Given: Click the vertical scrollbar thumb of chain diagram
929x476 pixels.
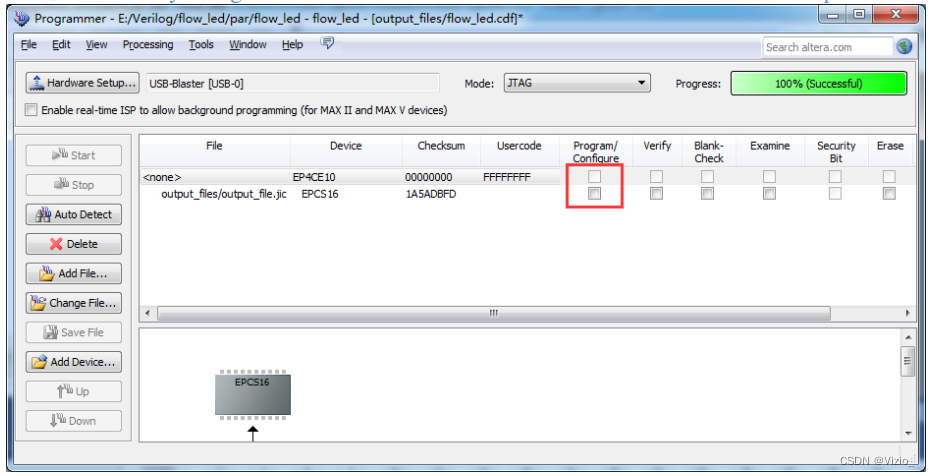Looking at the screenshot, I should pos(908,361).
